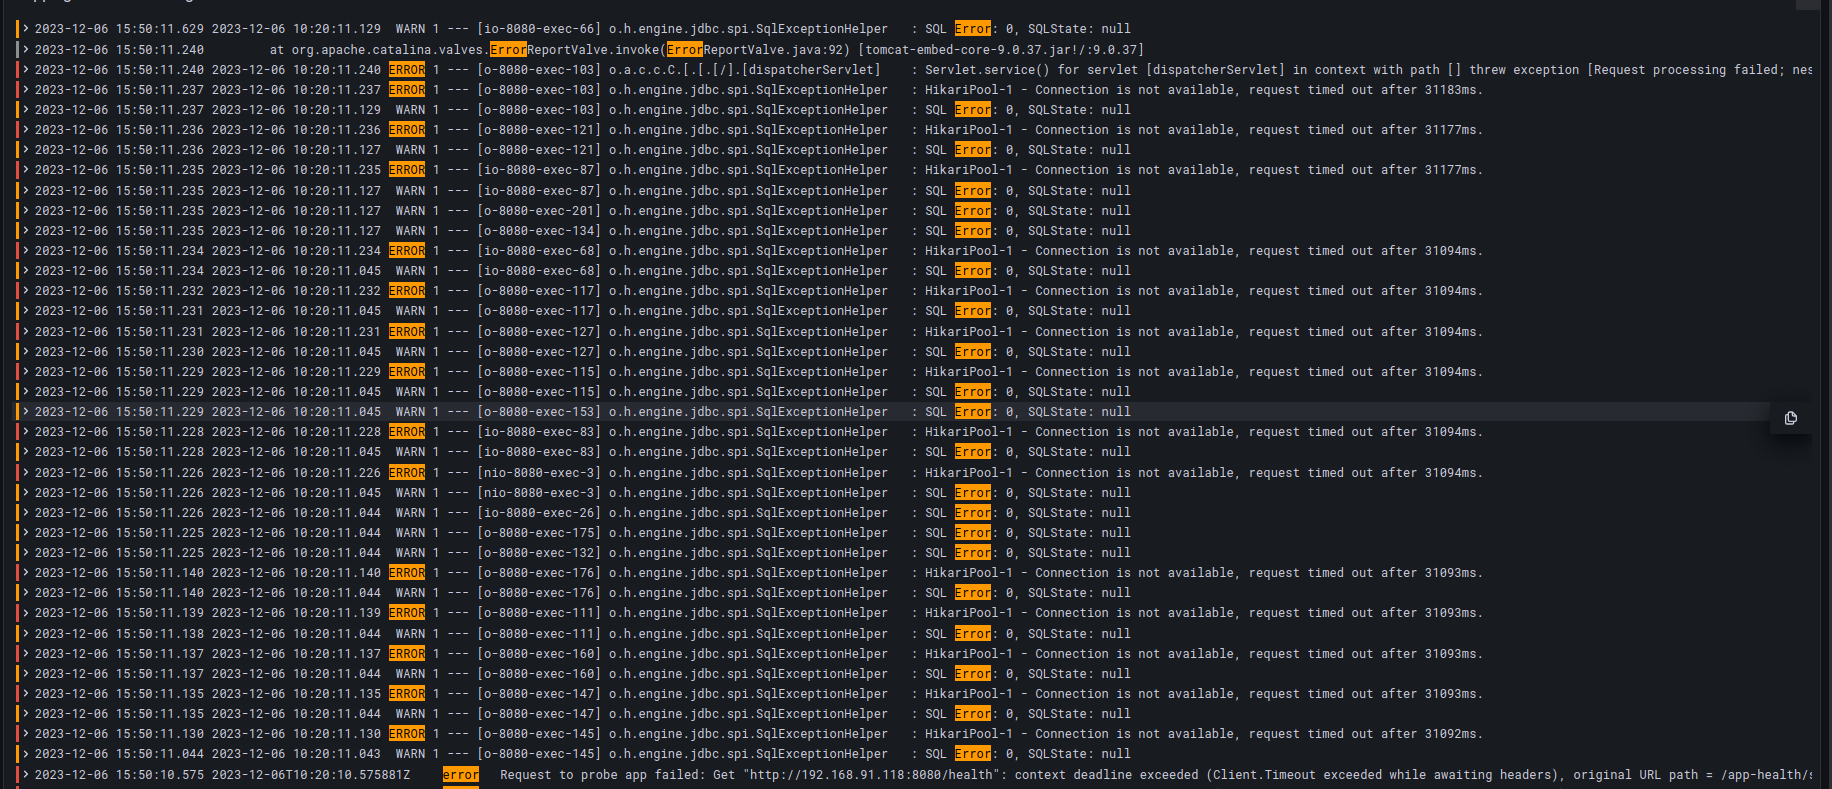Expand the 'Request to probe app failed' row

pos(26,775)
